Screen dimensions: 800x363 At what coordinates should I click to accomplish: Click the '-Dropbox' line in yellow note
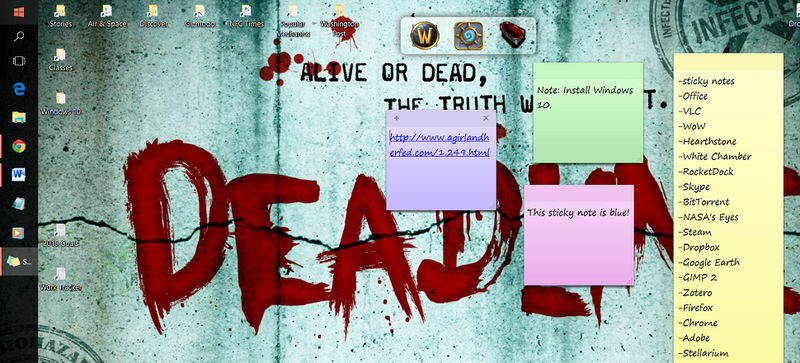pyautogui.click(x=699, y=247)
